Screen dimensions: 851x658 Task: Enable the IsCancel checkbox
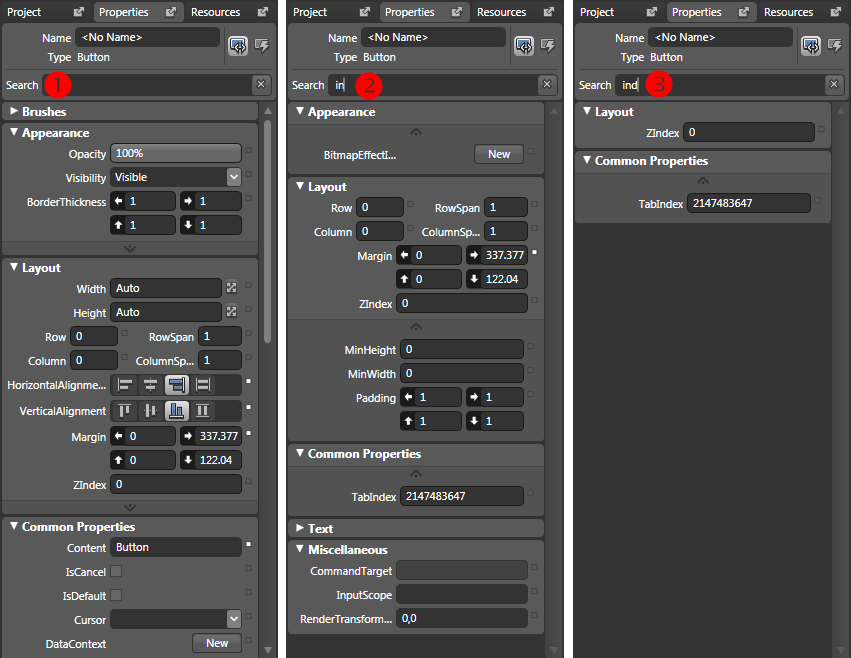115,572
